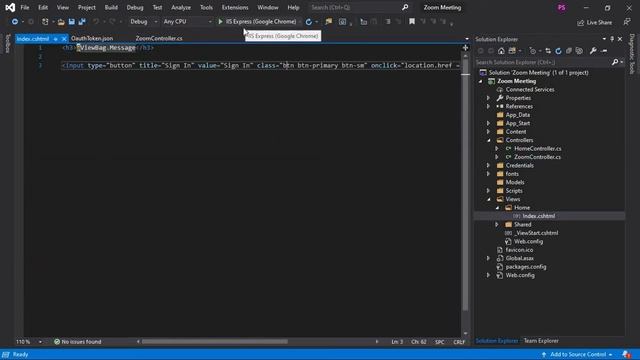
Task: Click the Save All toolbar icon
Action: point(82,22)
